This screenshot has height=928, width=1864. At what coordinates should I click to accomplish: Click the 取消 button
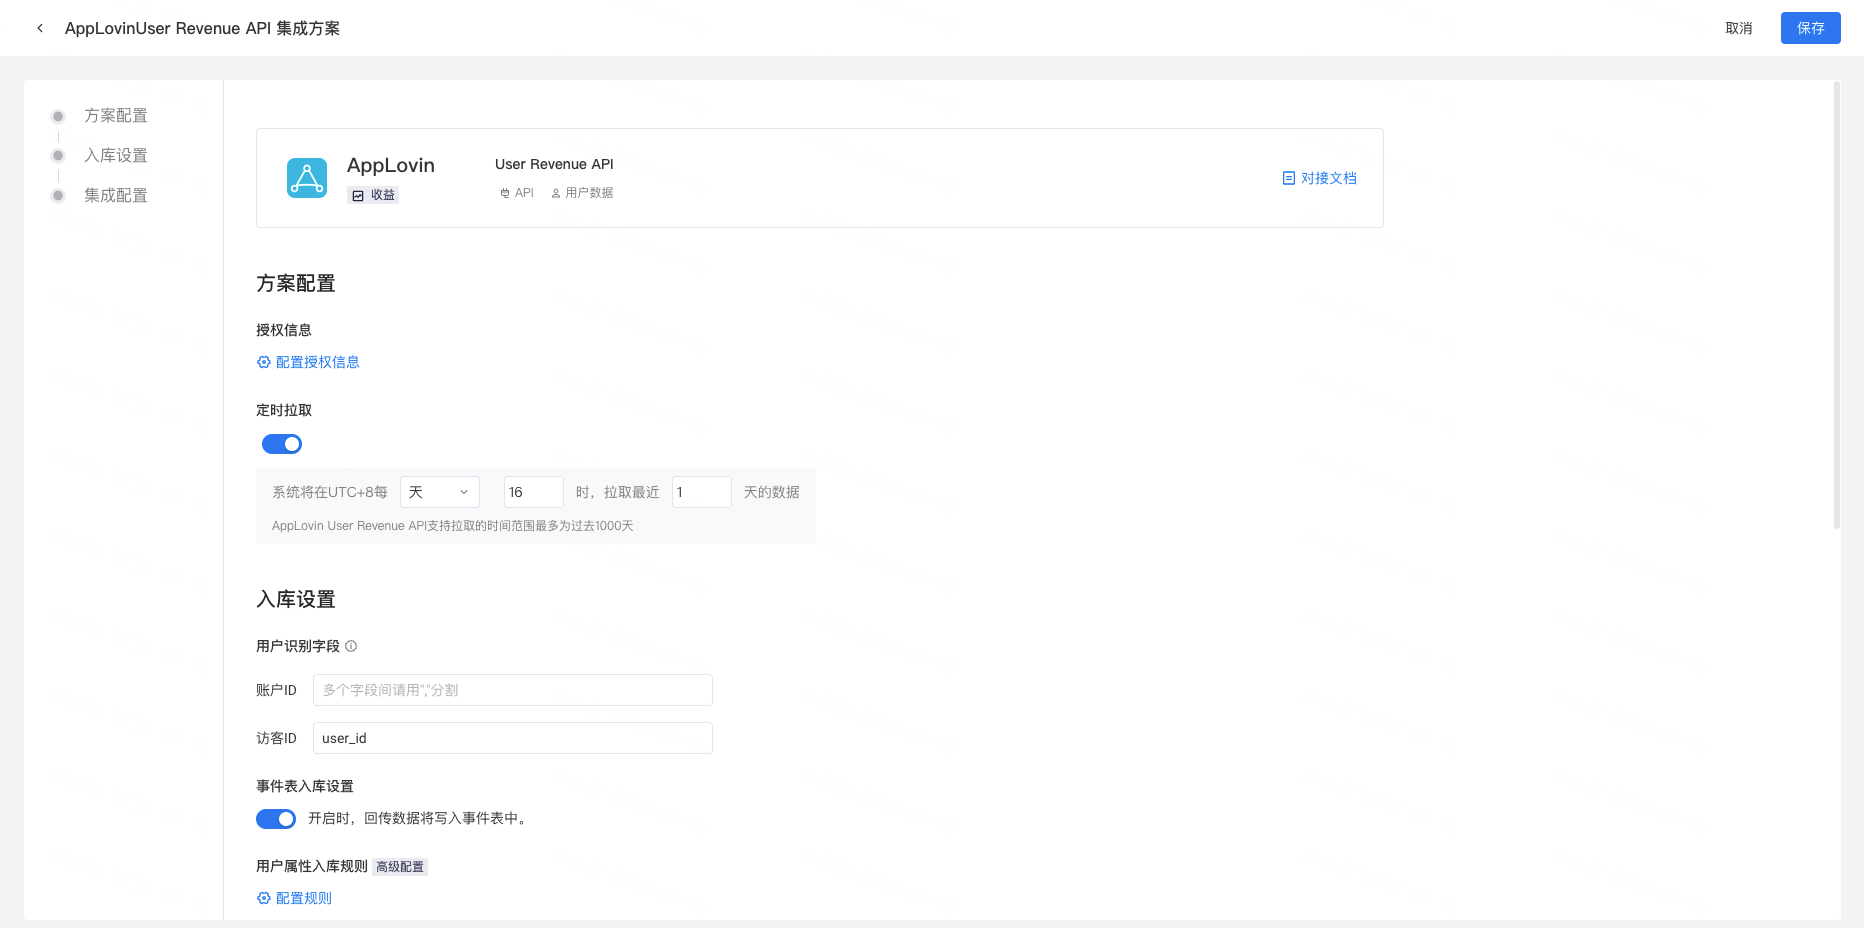pos(1739,28)
